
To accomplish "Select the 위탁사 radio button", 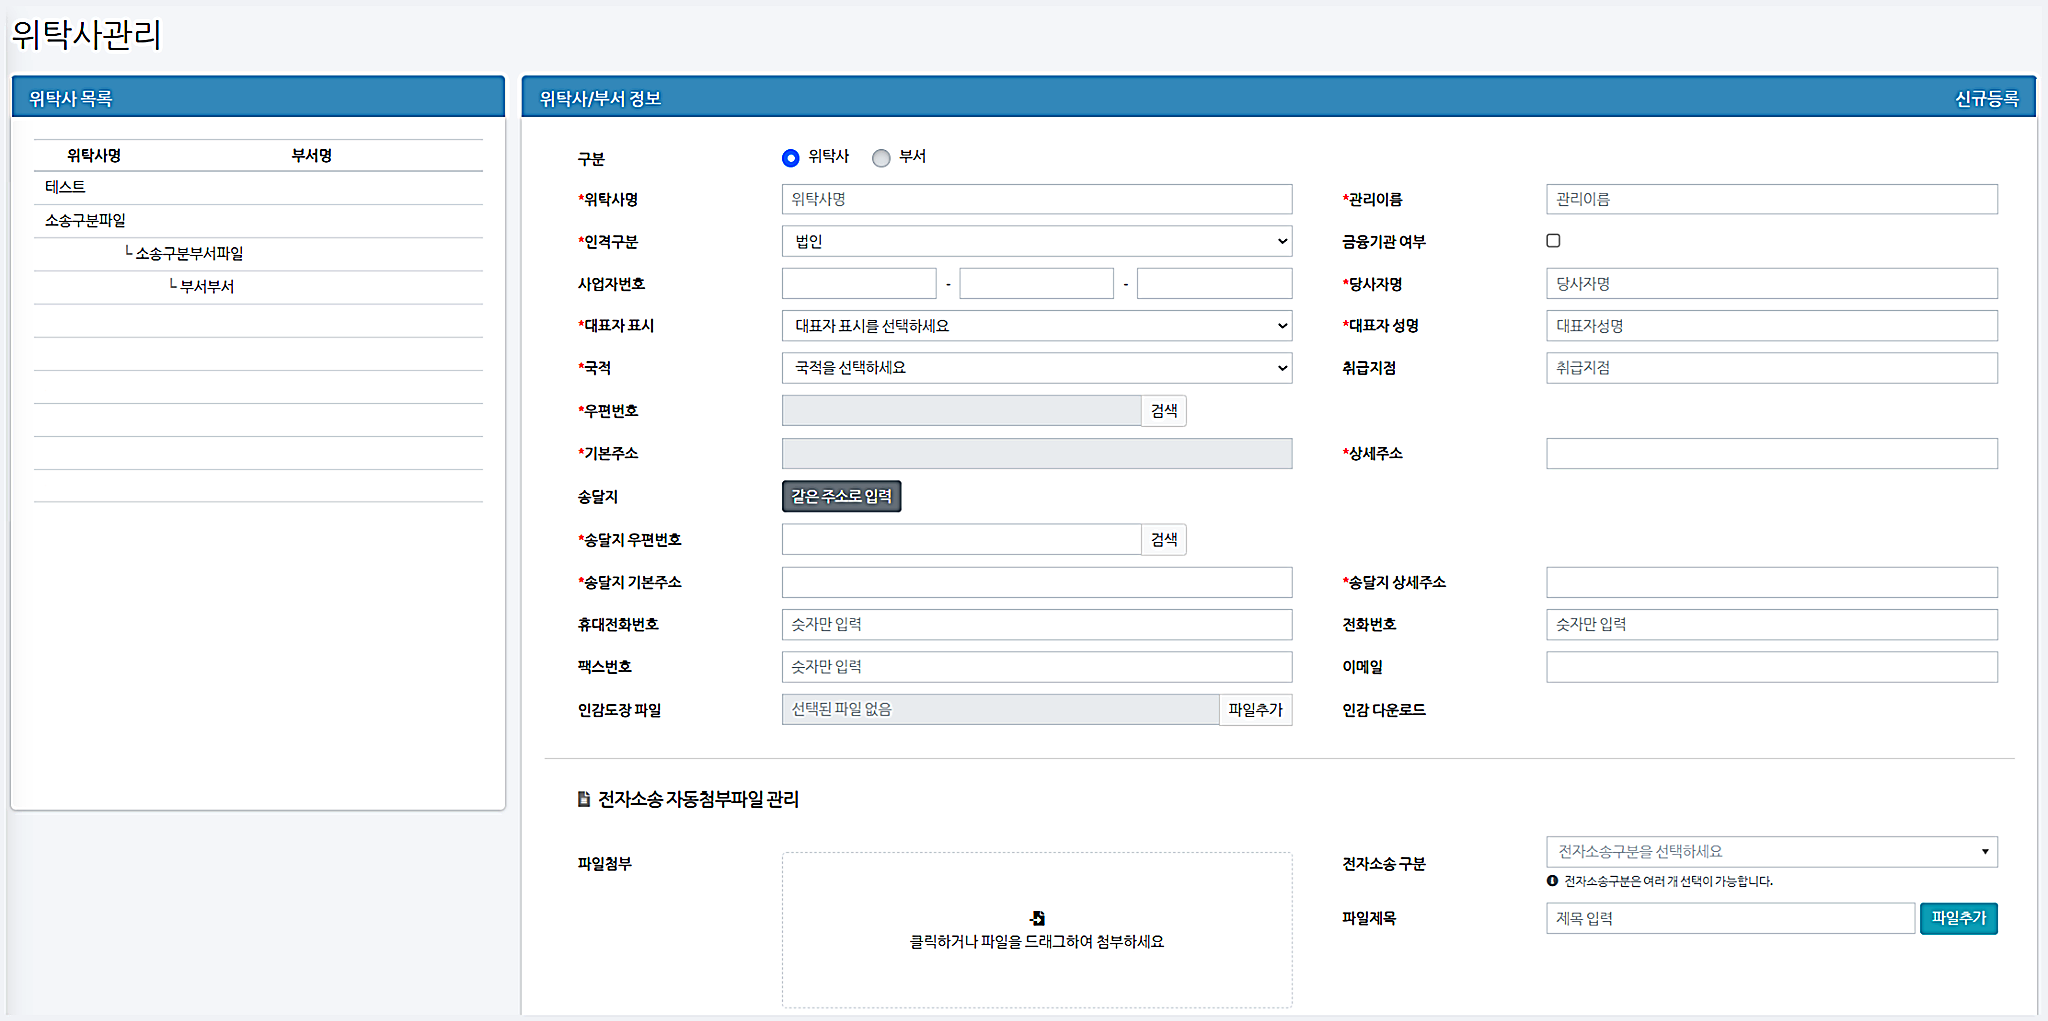I will [x=789, y=157].
